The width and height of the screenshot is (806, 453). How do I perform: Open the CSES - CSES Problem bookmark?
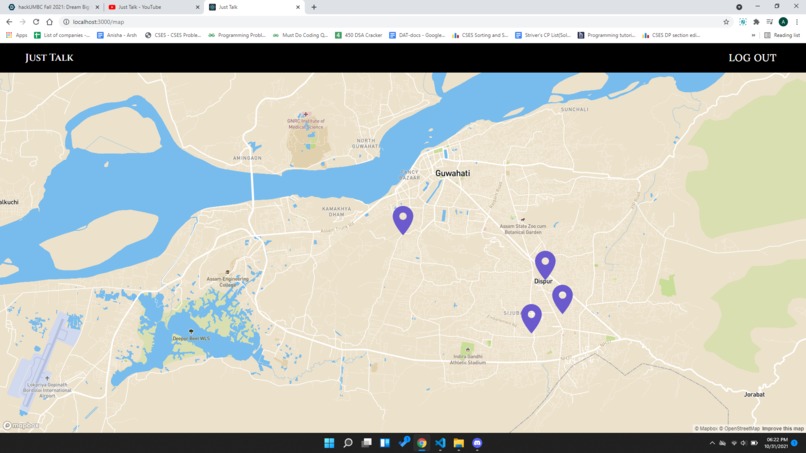click(x=173, y=35)
